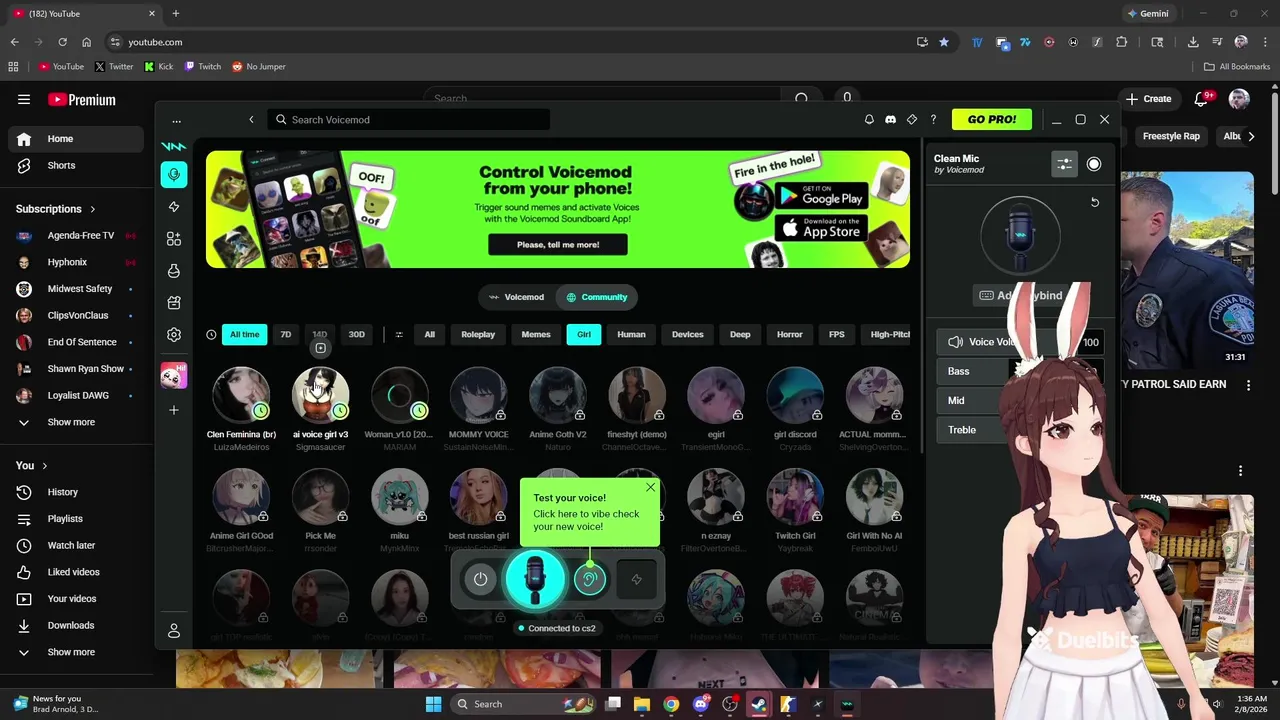Viewport: 1280px width, 720px height.
Task: Open the YouTube hamburger guide menu
Action: click(24, 99)
